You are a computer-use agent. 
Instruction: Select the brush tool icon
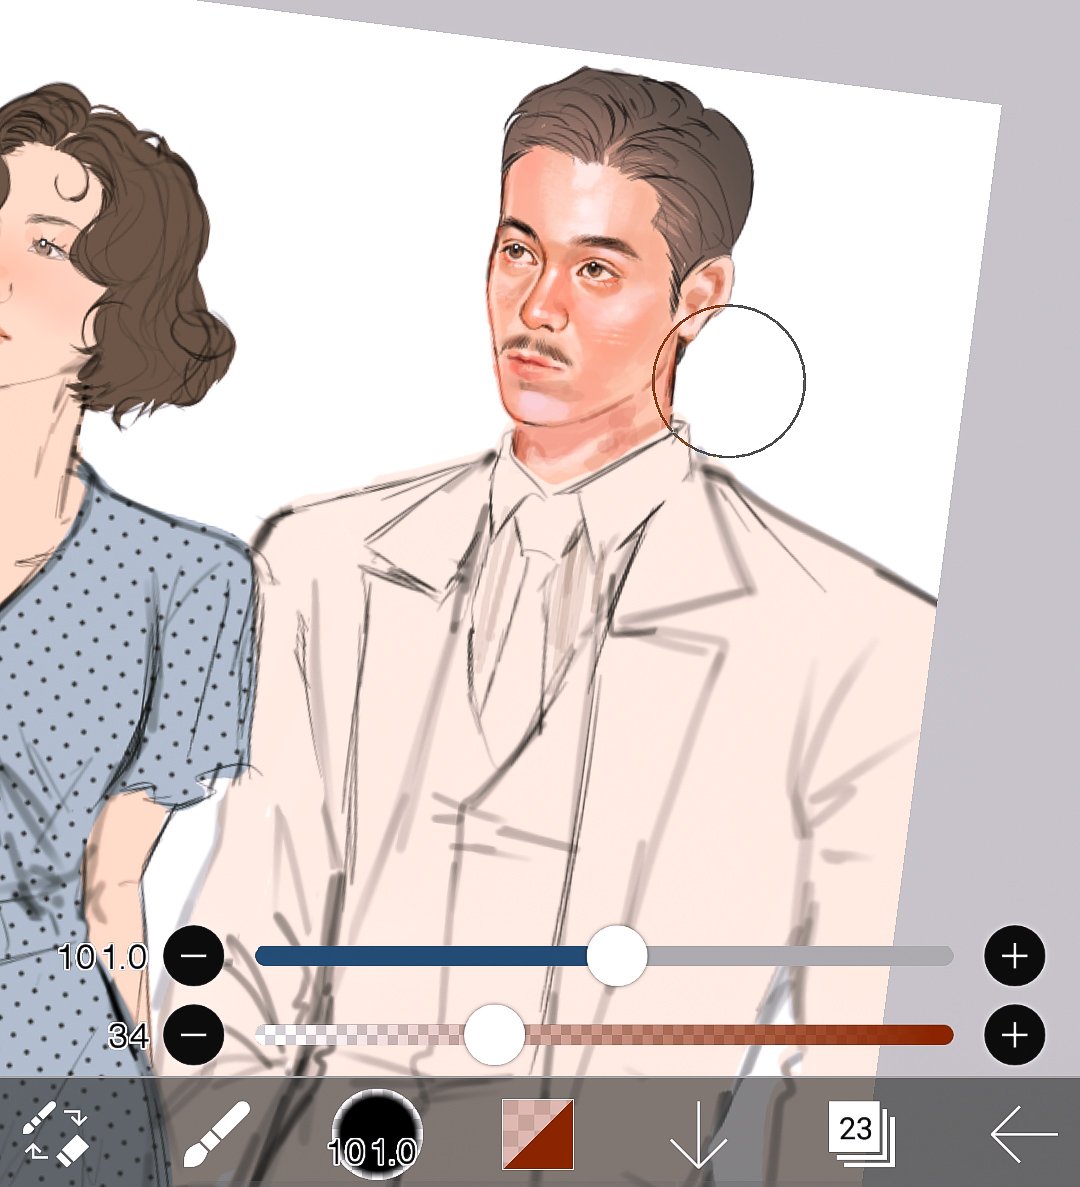[216, 1133]
